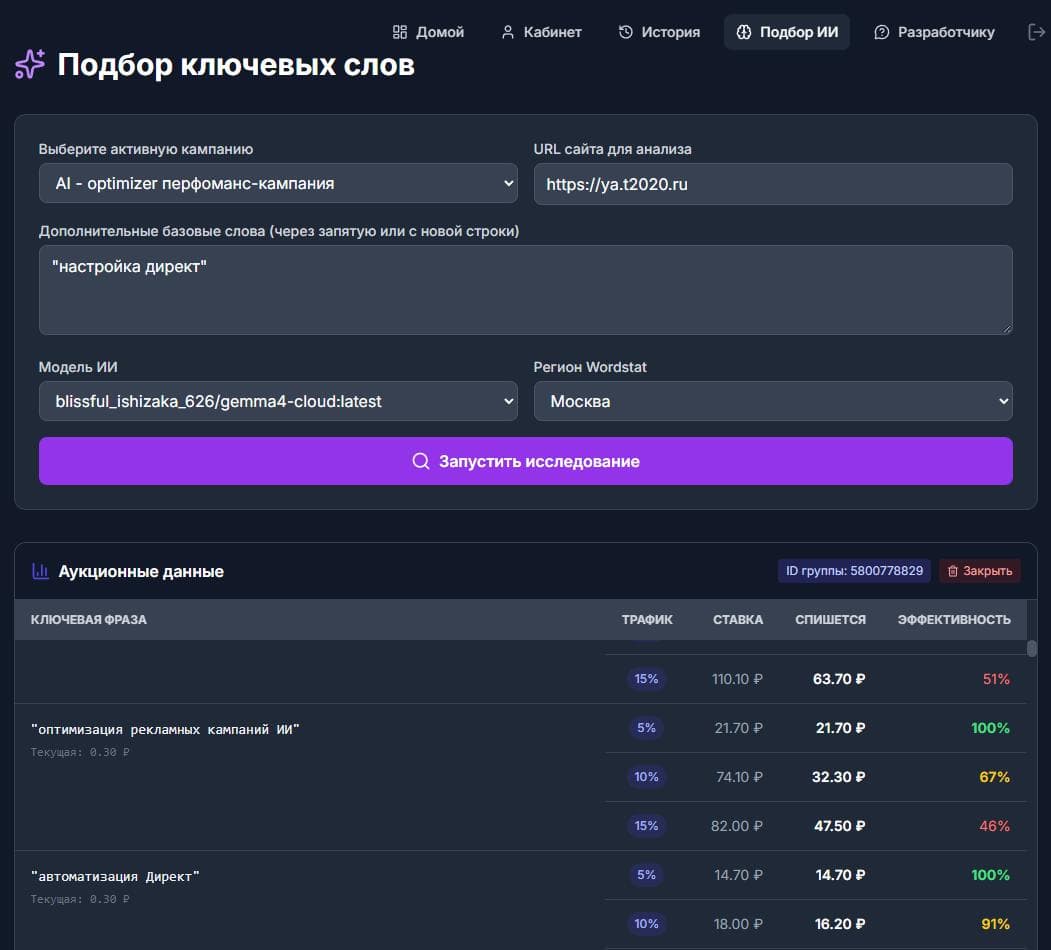Click the trash icon in Закрыть button
Screen dimensions: 1051x950
(x=952, y=571)
